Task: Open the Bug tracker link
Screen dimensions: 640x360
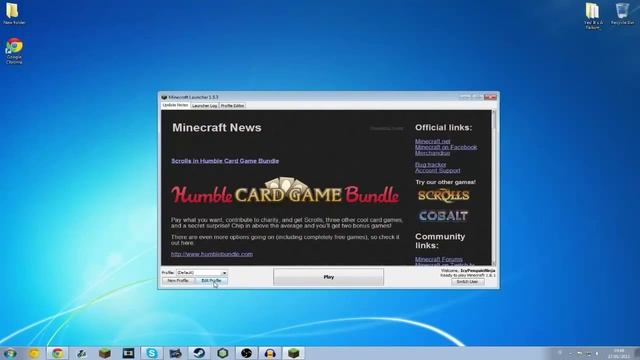Action: click(431, 164)
